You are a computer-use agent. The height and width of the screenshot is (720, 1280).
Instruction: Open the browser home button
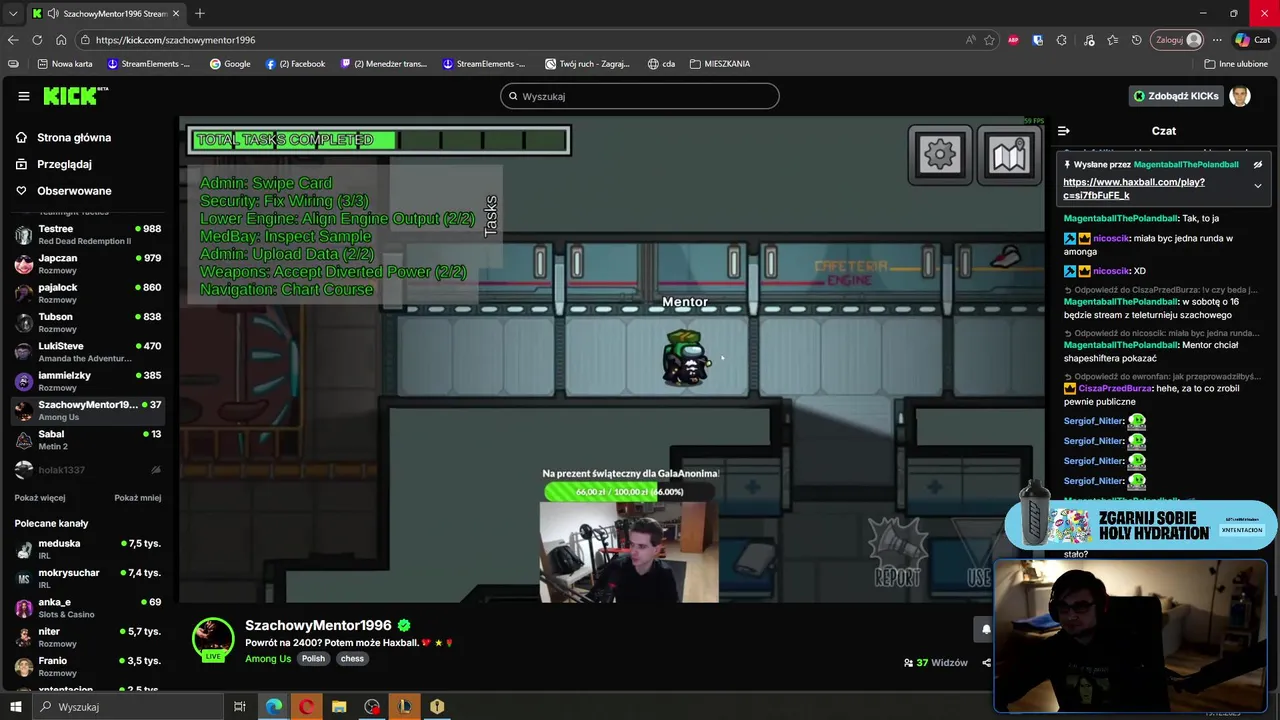pyautogui.click(x=61, y=40)
